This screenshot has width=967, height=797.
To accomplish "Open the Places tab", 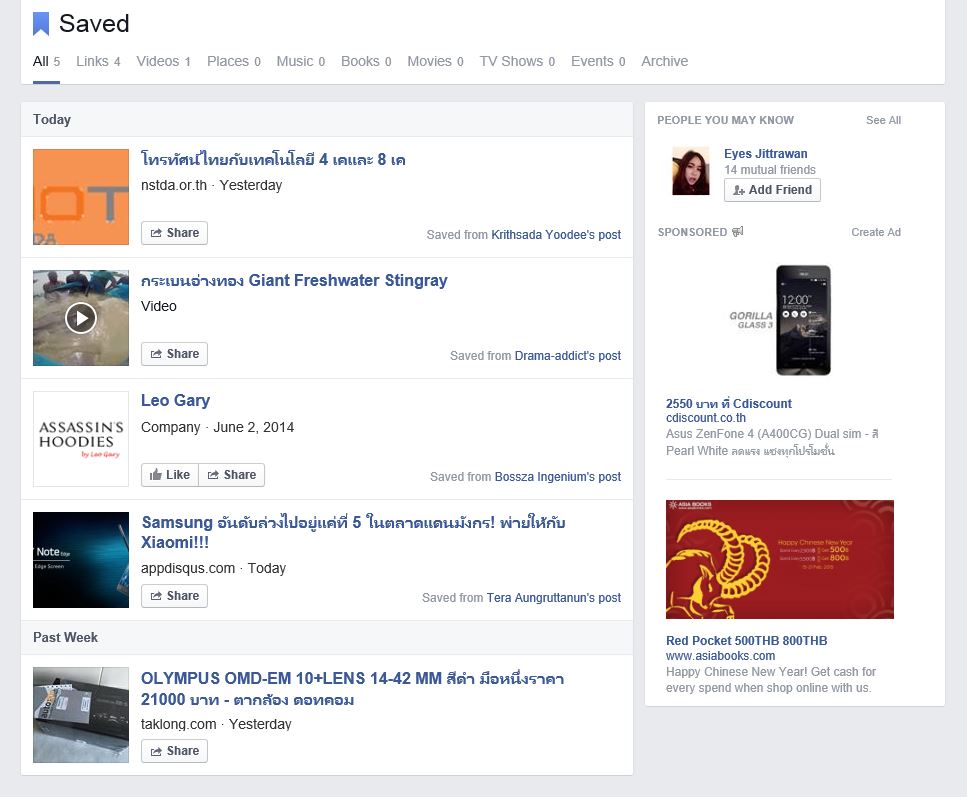I will (x=234, y=61).
